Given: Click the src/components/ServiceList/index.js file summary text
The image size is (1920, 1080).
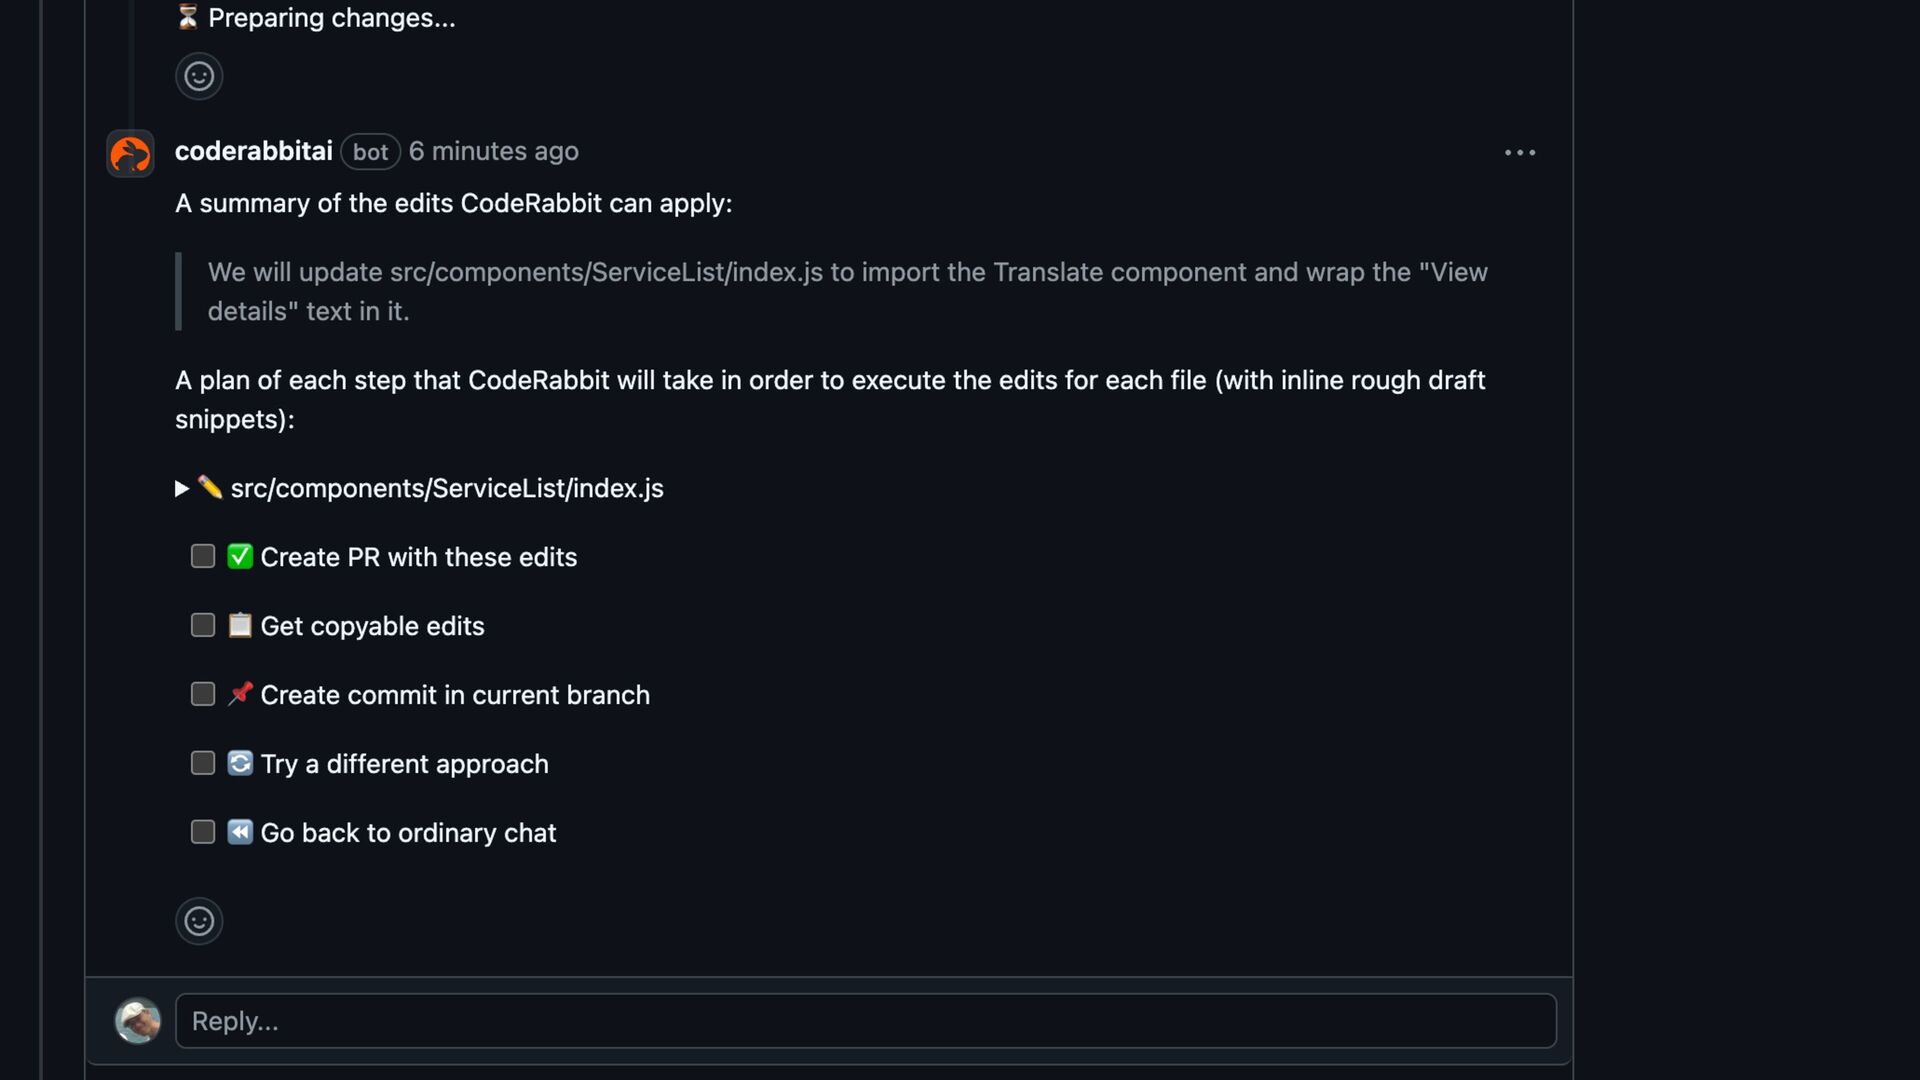Looking at the screenshot, I should click(x=447, y=488).
